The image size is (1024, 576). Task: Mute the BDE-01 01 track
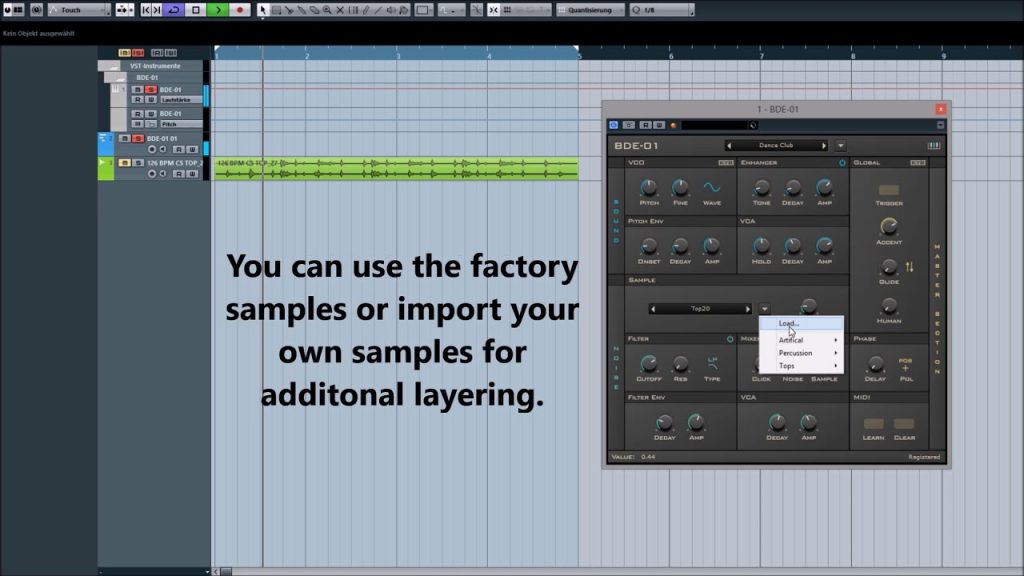pyautogui.click(x=124, y=138)
